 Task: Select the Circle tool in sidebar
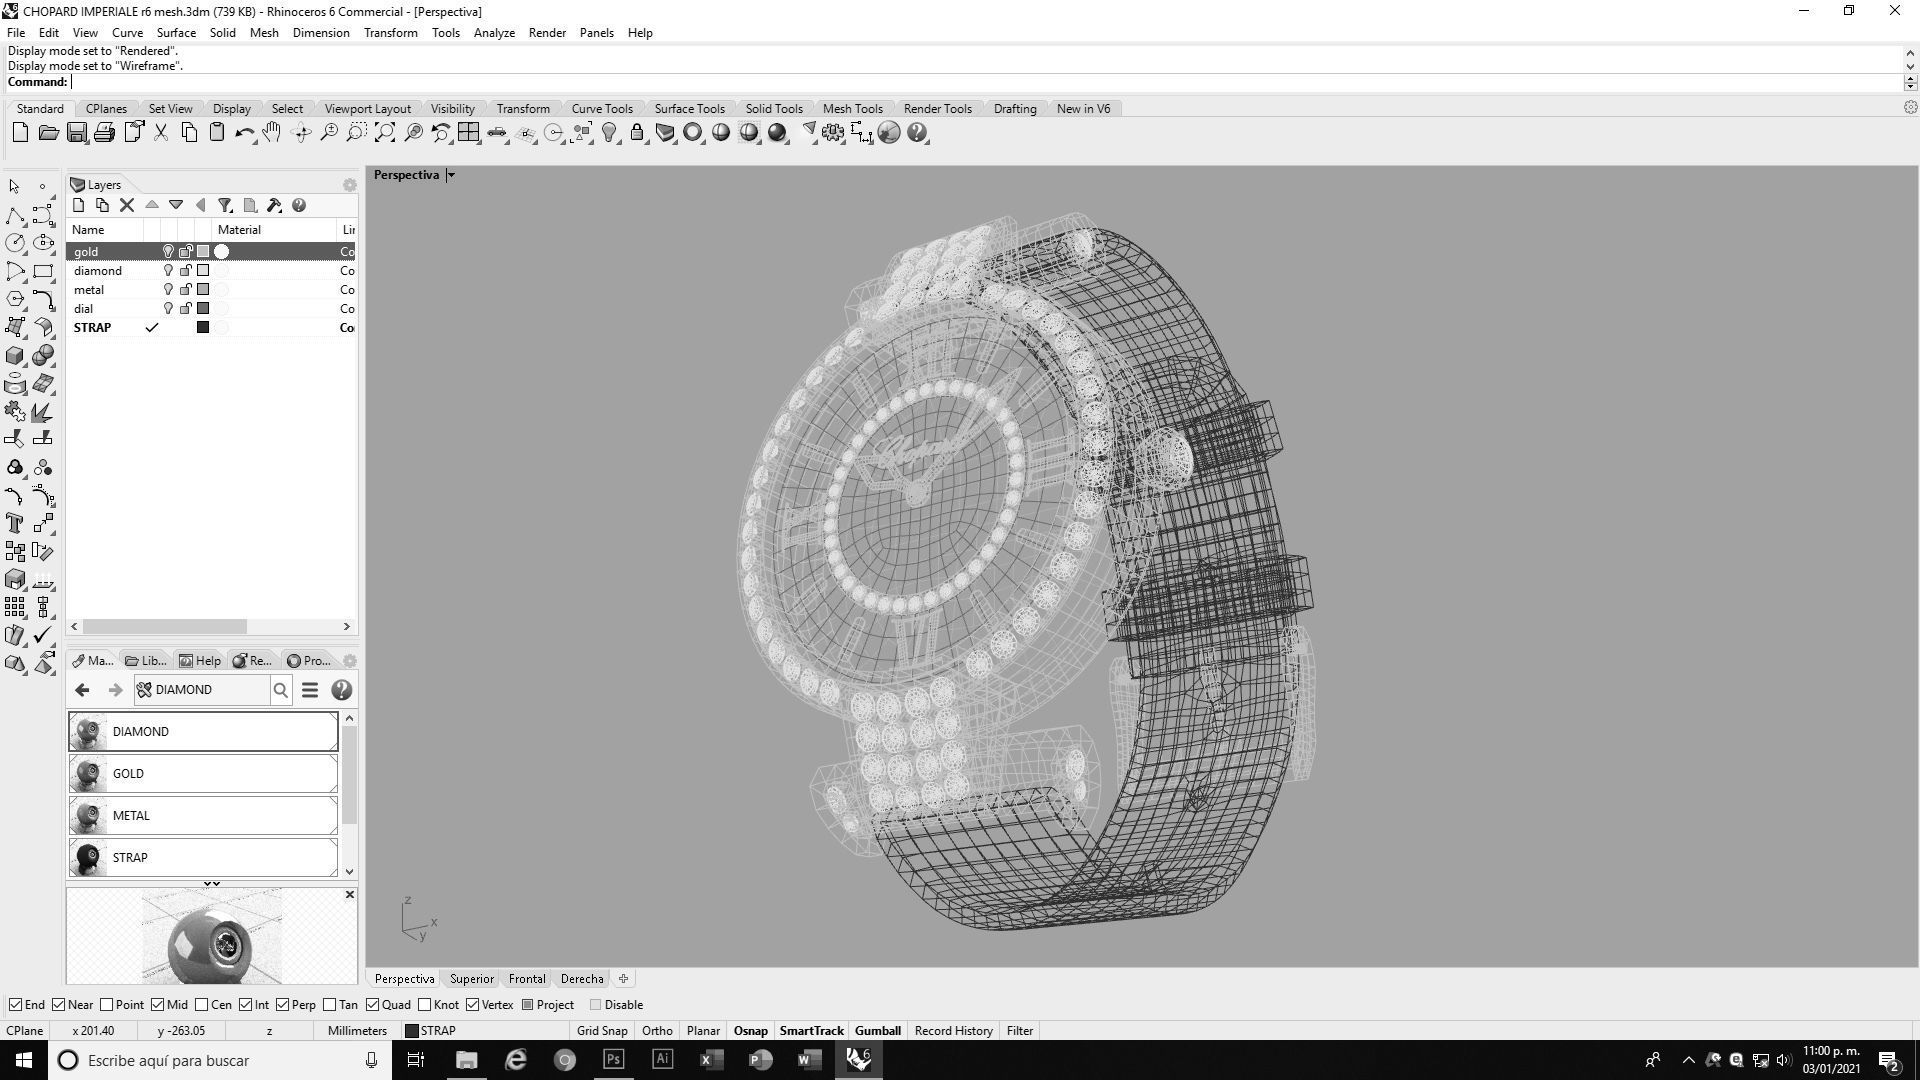click(x=15, y=243)
